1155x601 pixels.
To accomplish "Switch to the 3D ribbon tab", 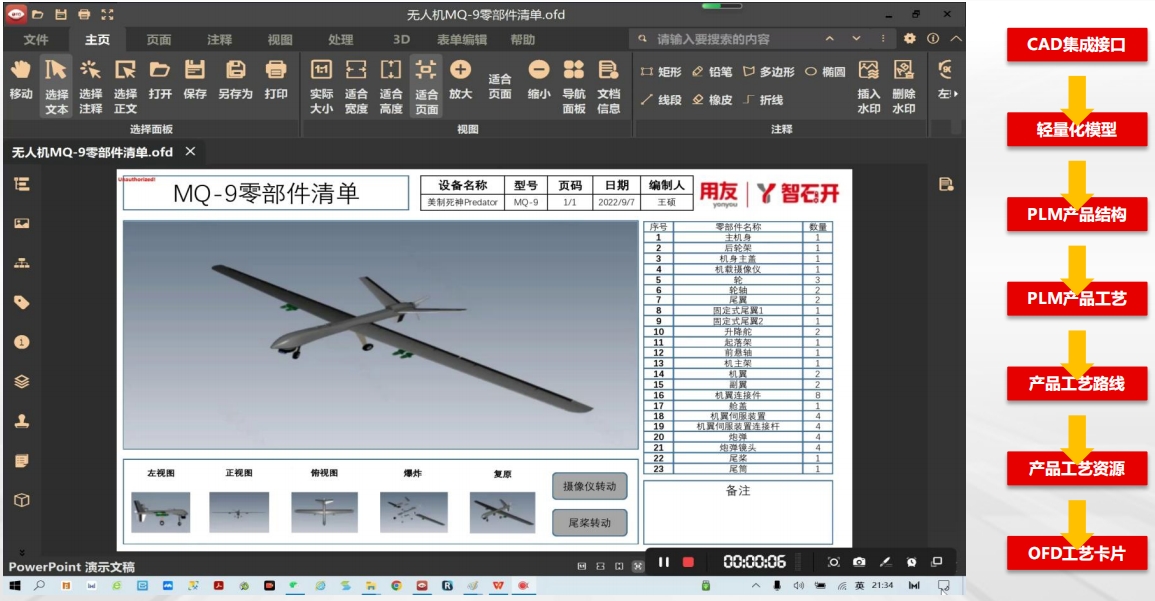I will click(401, 40).
